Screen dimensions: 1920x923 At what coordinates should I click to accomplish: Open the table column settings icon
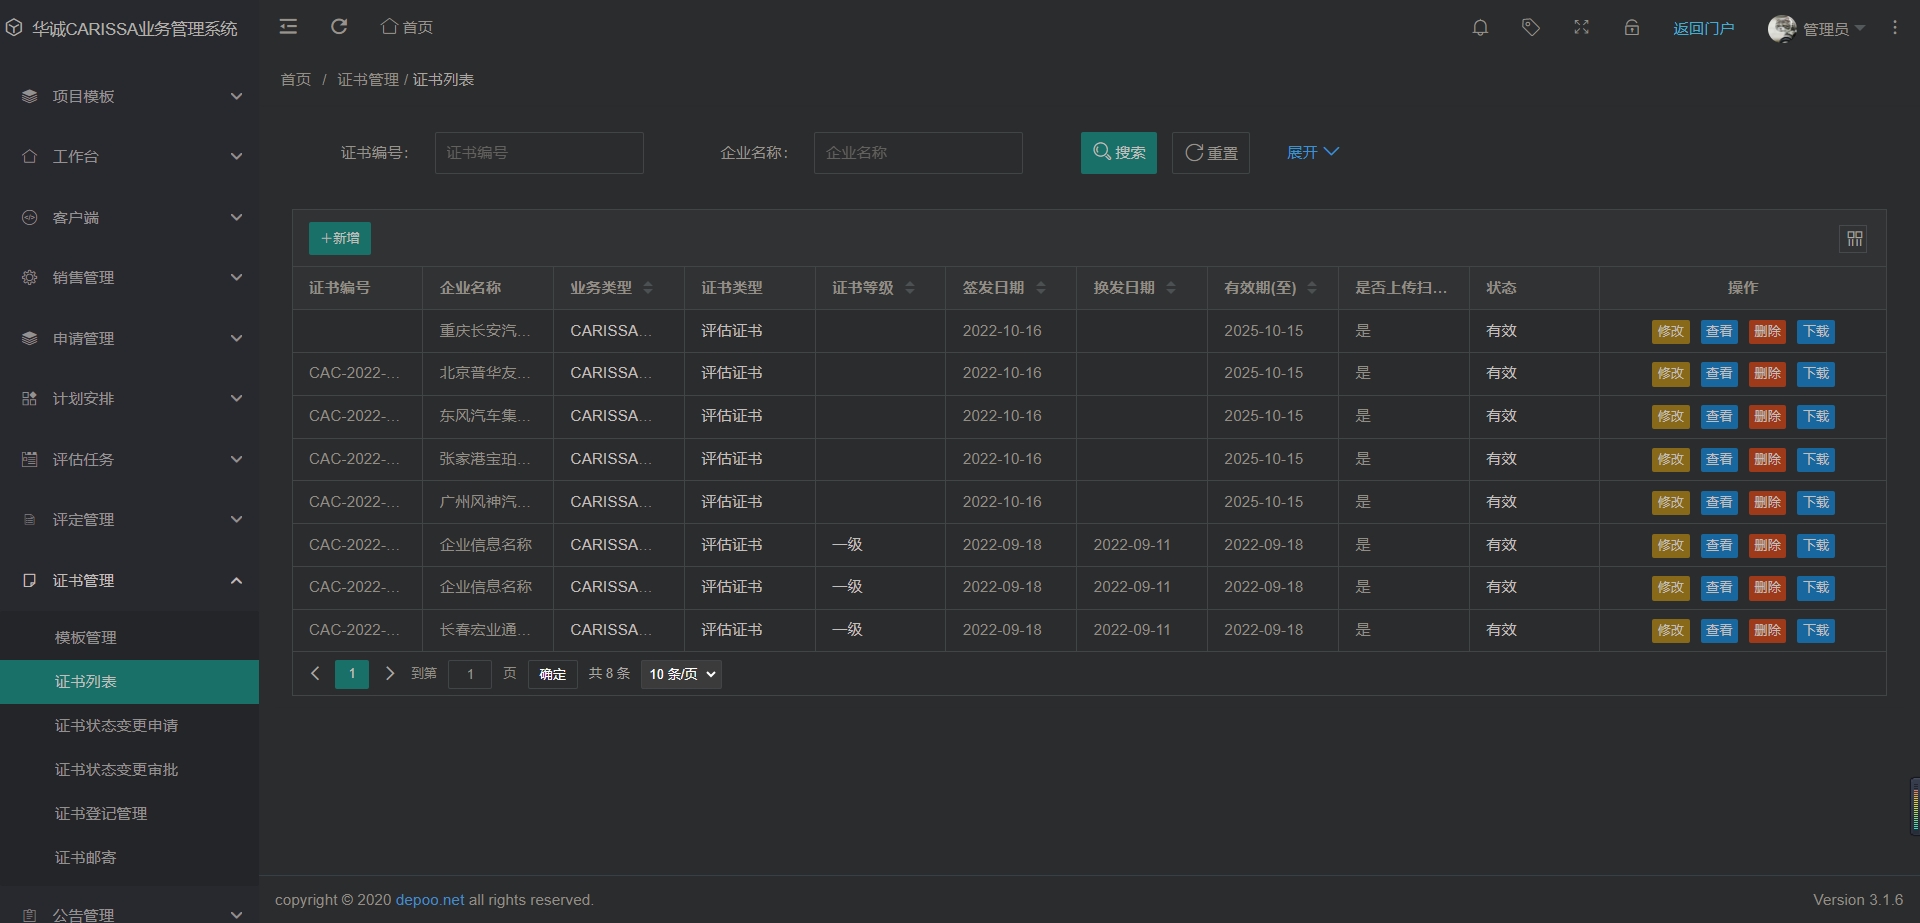pyautogui.click(x=1854, y=239)
